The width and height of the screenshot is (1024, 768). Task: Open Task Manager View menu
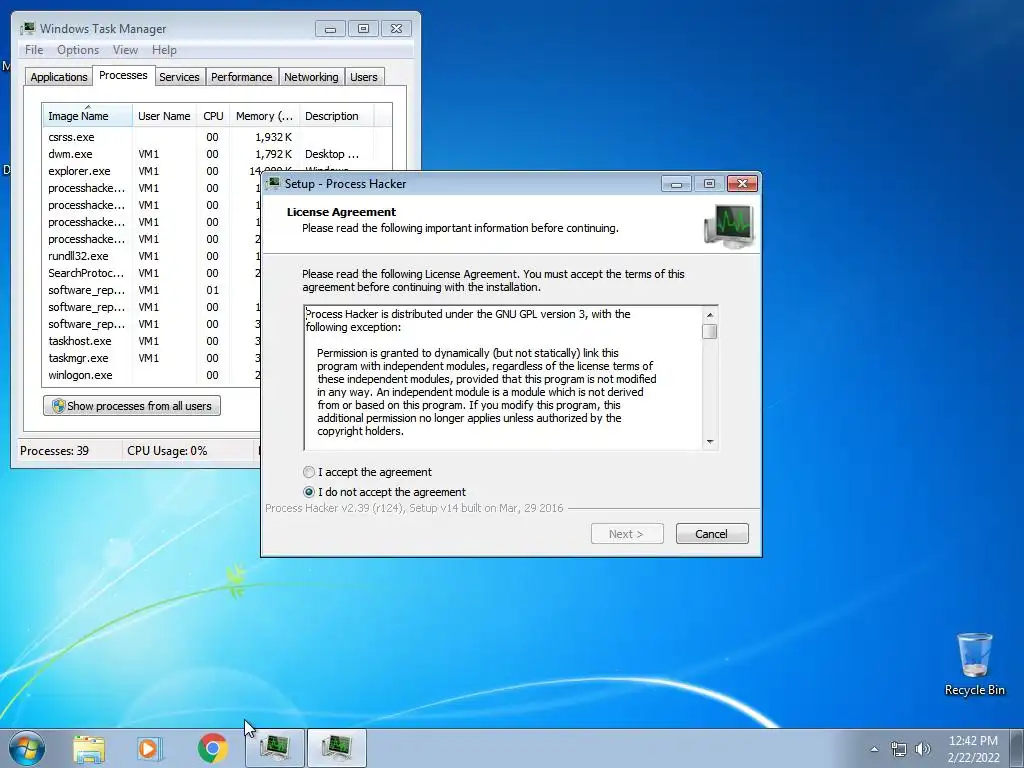[x=125, y=50]
